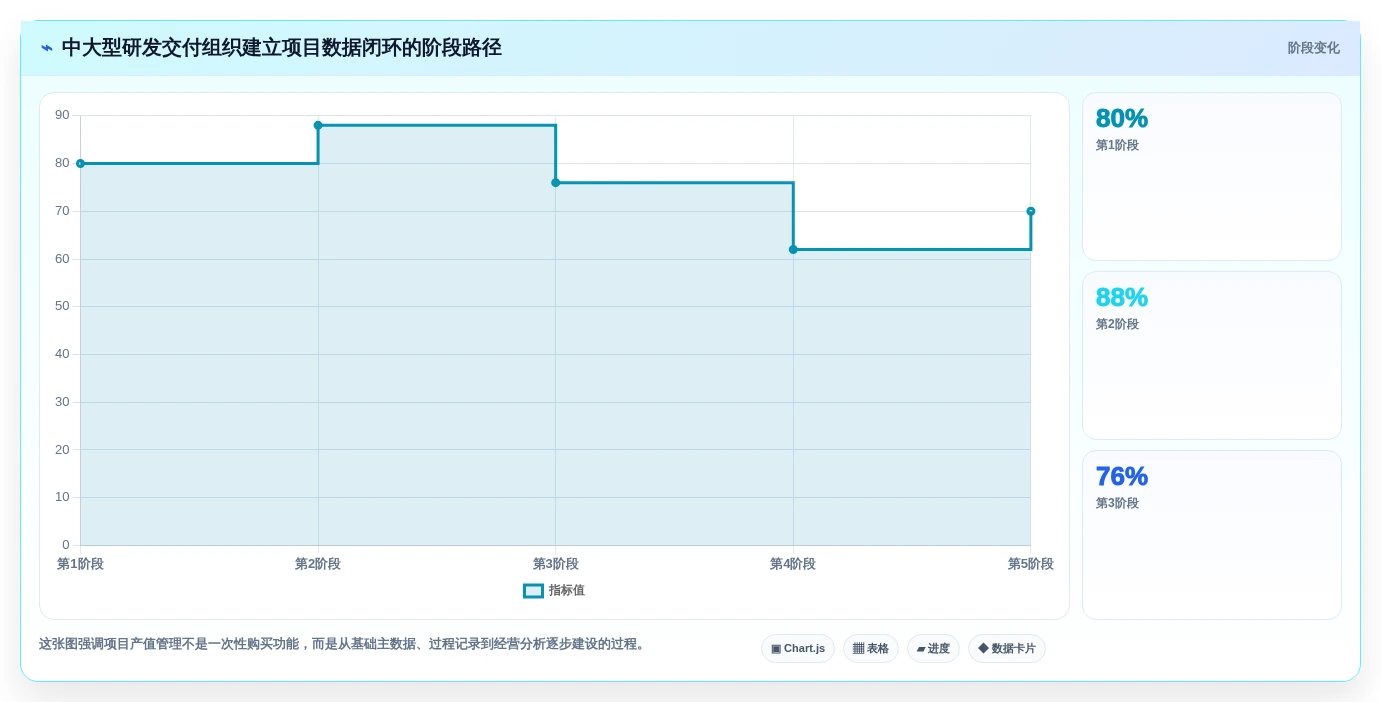
Task: Open the 76% 第3阶段 card
Action: point(1212,535)
